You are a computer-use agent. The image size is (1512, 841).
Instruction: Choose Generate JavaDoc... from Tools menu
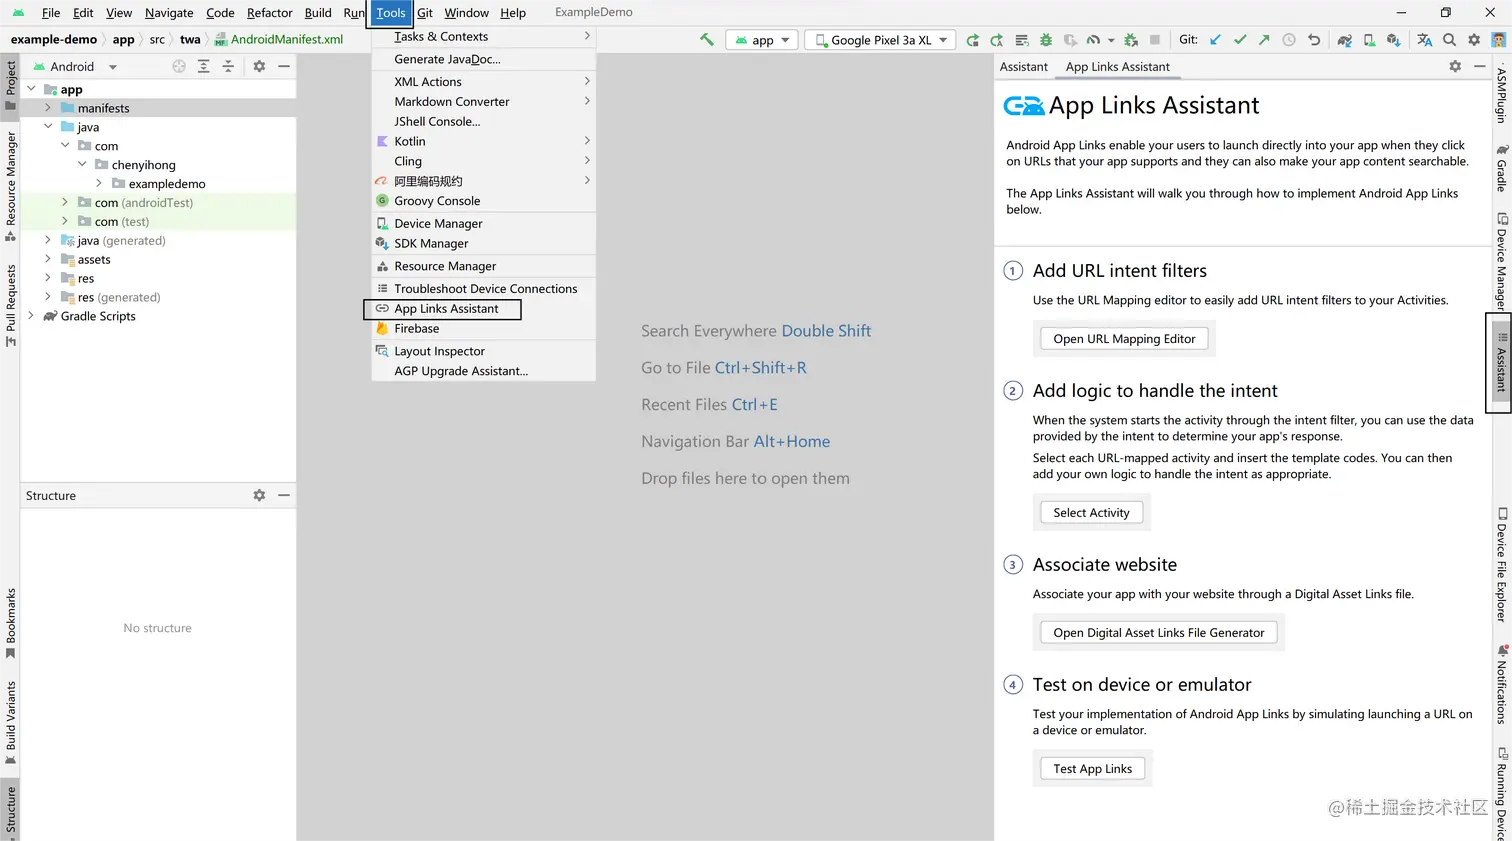click(x=483, y=59)
